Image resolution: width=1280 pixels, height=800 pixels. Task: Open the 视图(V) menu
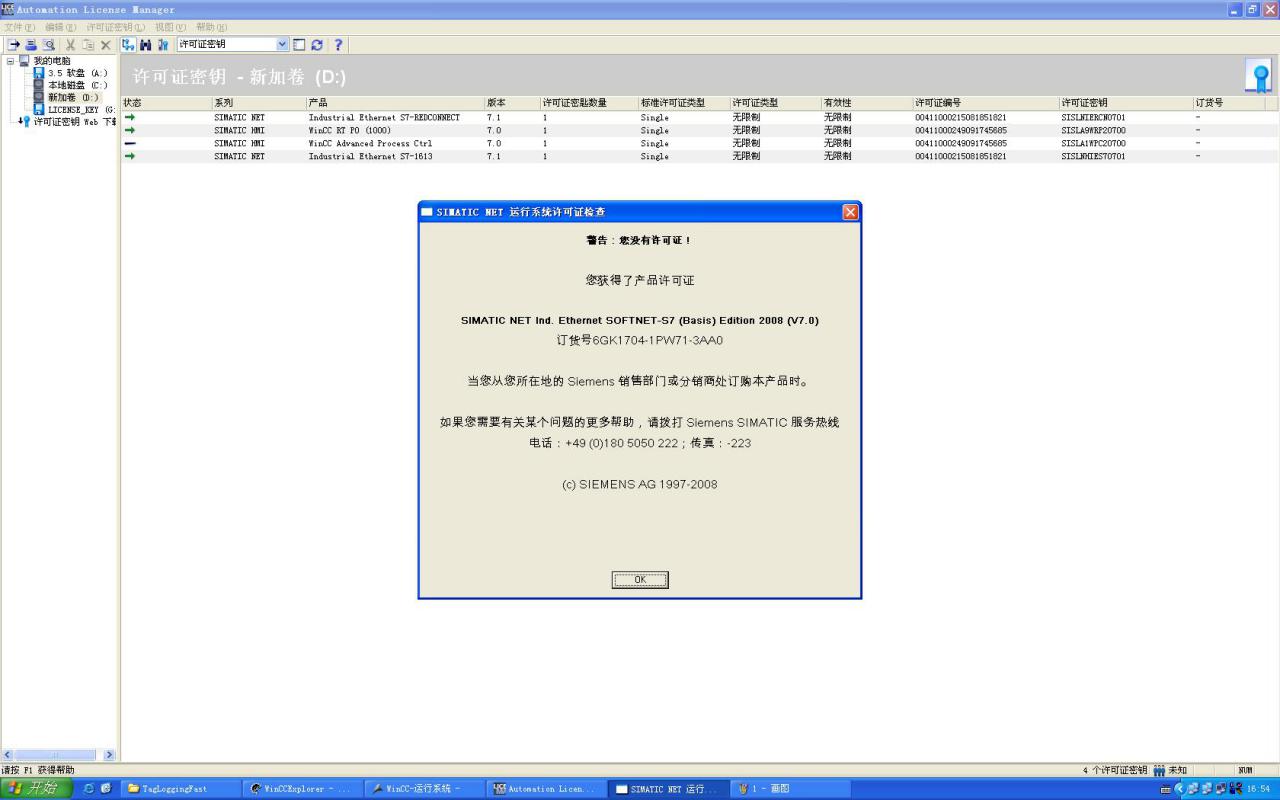pos(171,27)
